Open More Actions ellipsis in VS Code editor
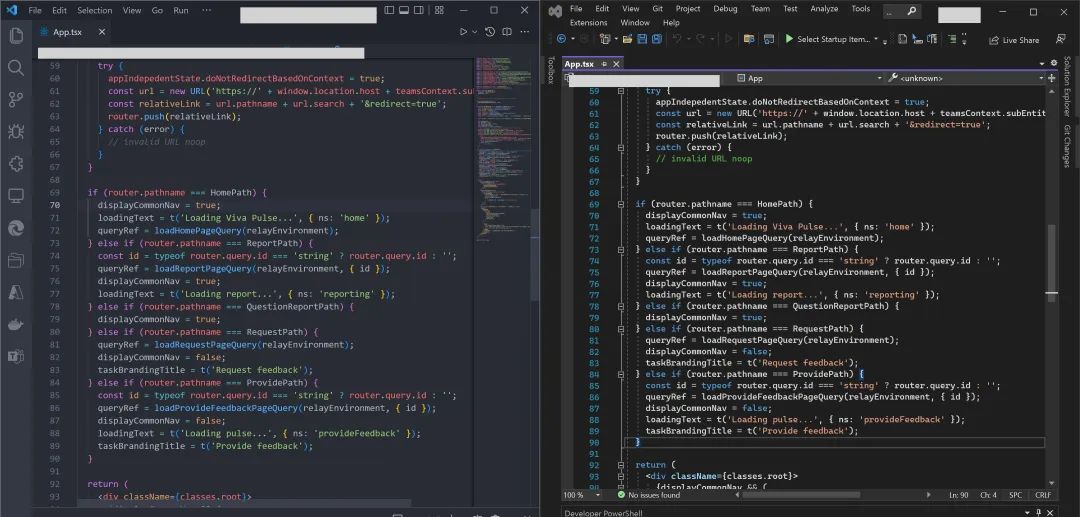Screen dimensions: 1080x517 click(x=526, y=32)
